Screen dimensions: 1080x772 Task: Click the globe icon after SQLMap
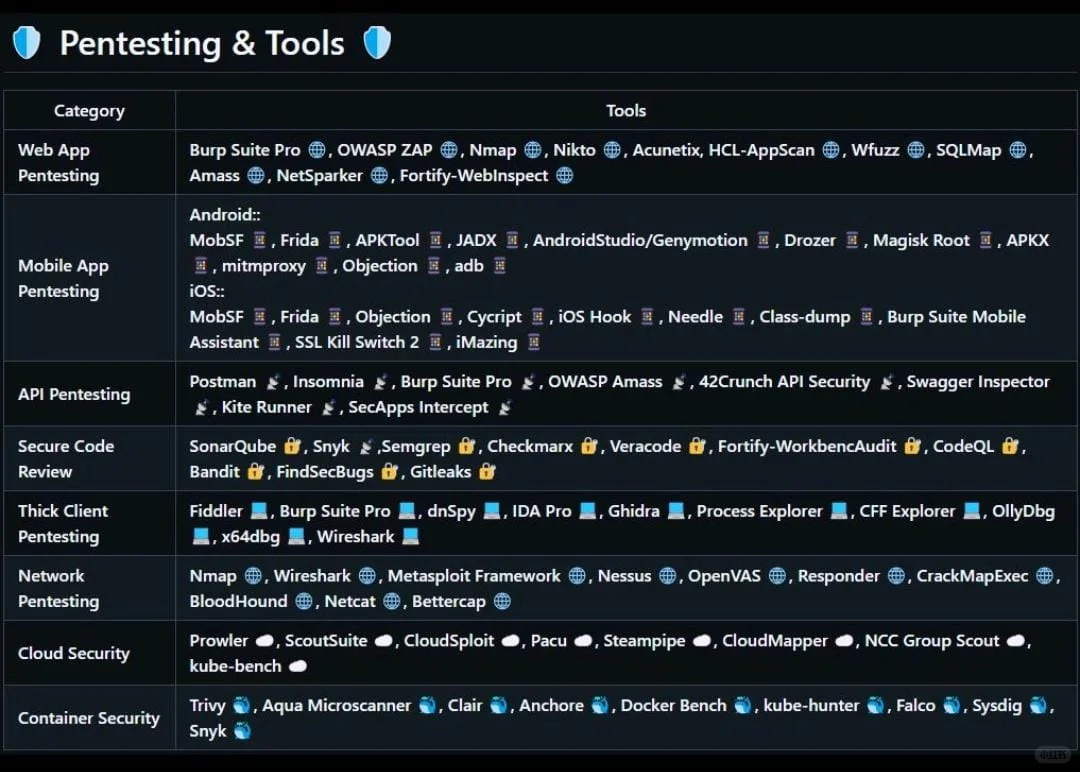pos(1018,150)
